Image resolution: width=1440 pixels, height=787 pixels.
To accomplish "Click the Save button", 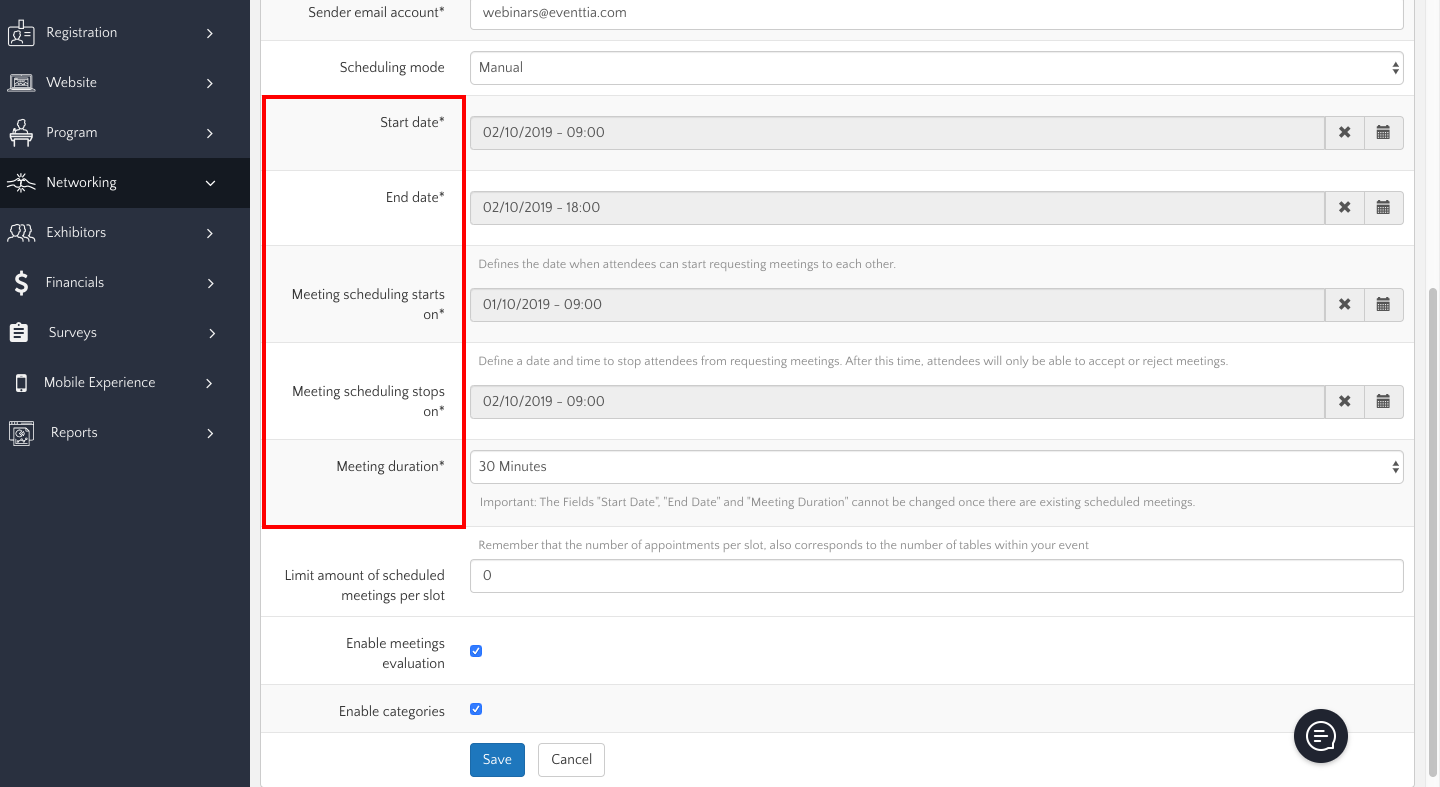I will click(x=497, y=760).
